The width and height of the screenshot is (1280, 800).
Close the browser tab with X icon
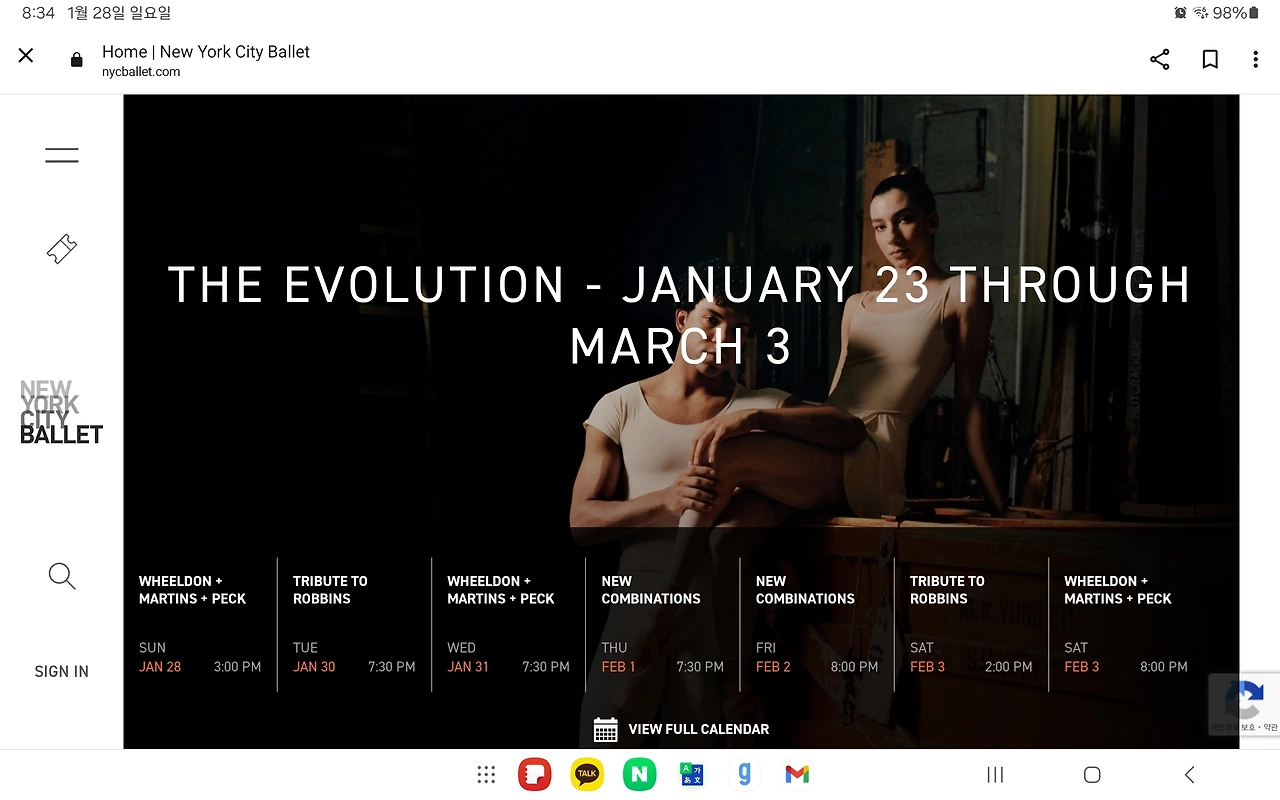[26, 56]
